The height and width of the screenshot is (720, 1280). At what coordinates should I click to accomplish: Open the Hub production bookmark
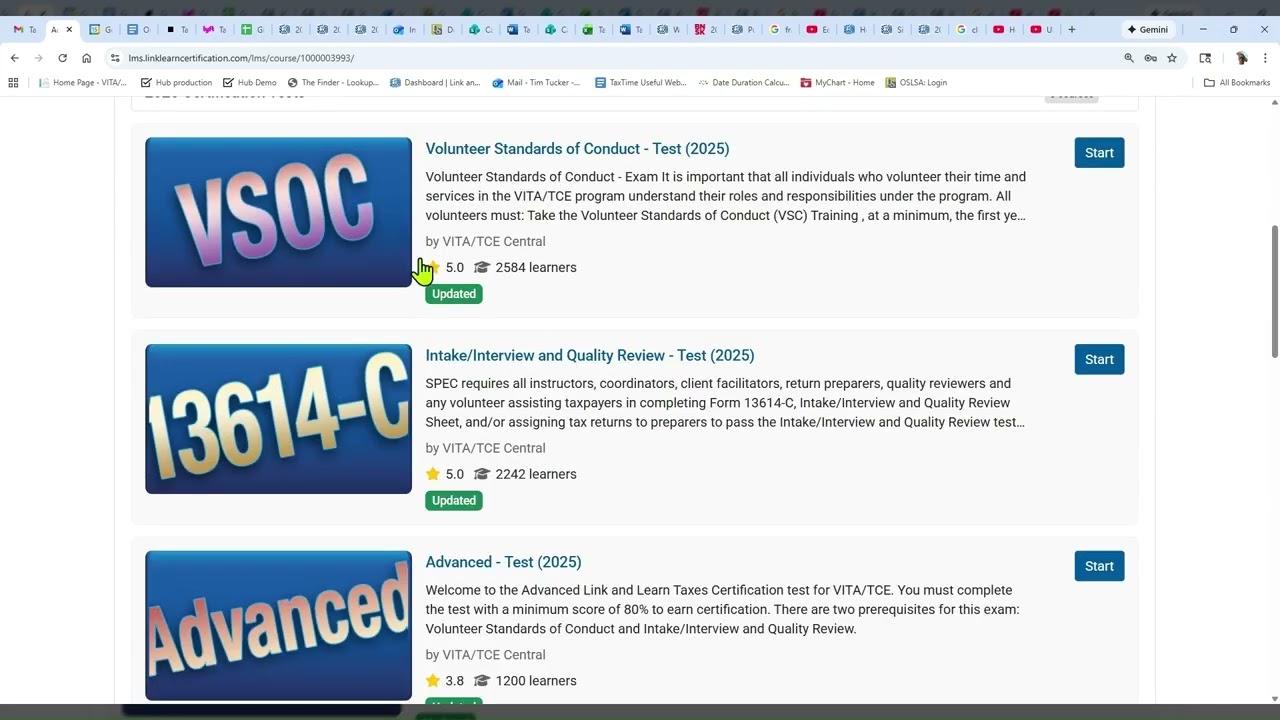176,83
